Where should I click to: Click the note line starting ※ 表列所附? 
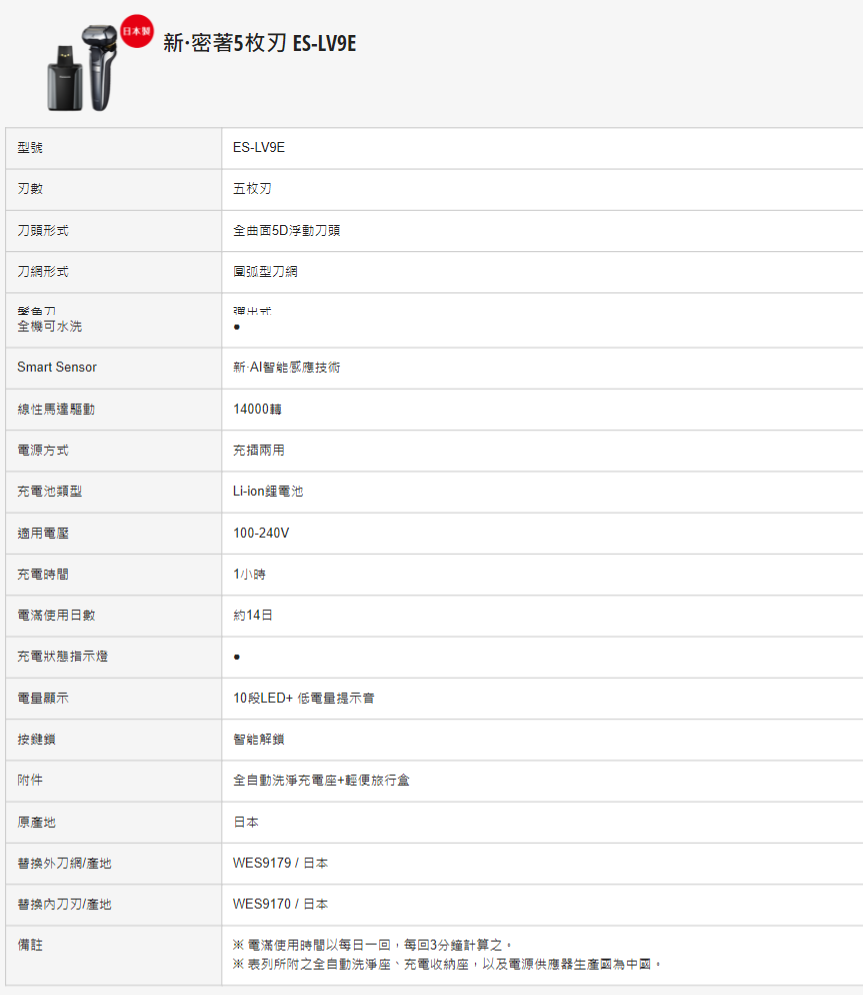click(447, 964)
